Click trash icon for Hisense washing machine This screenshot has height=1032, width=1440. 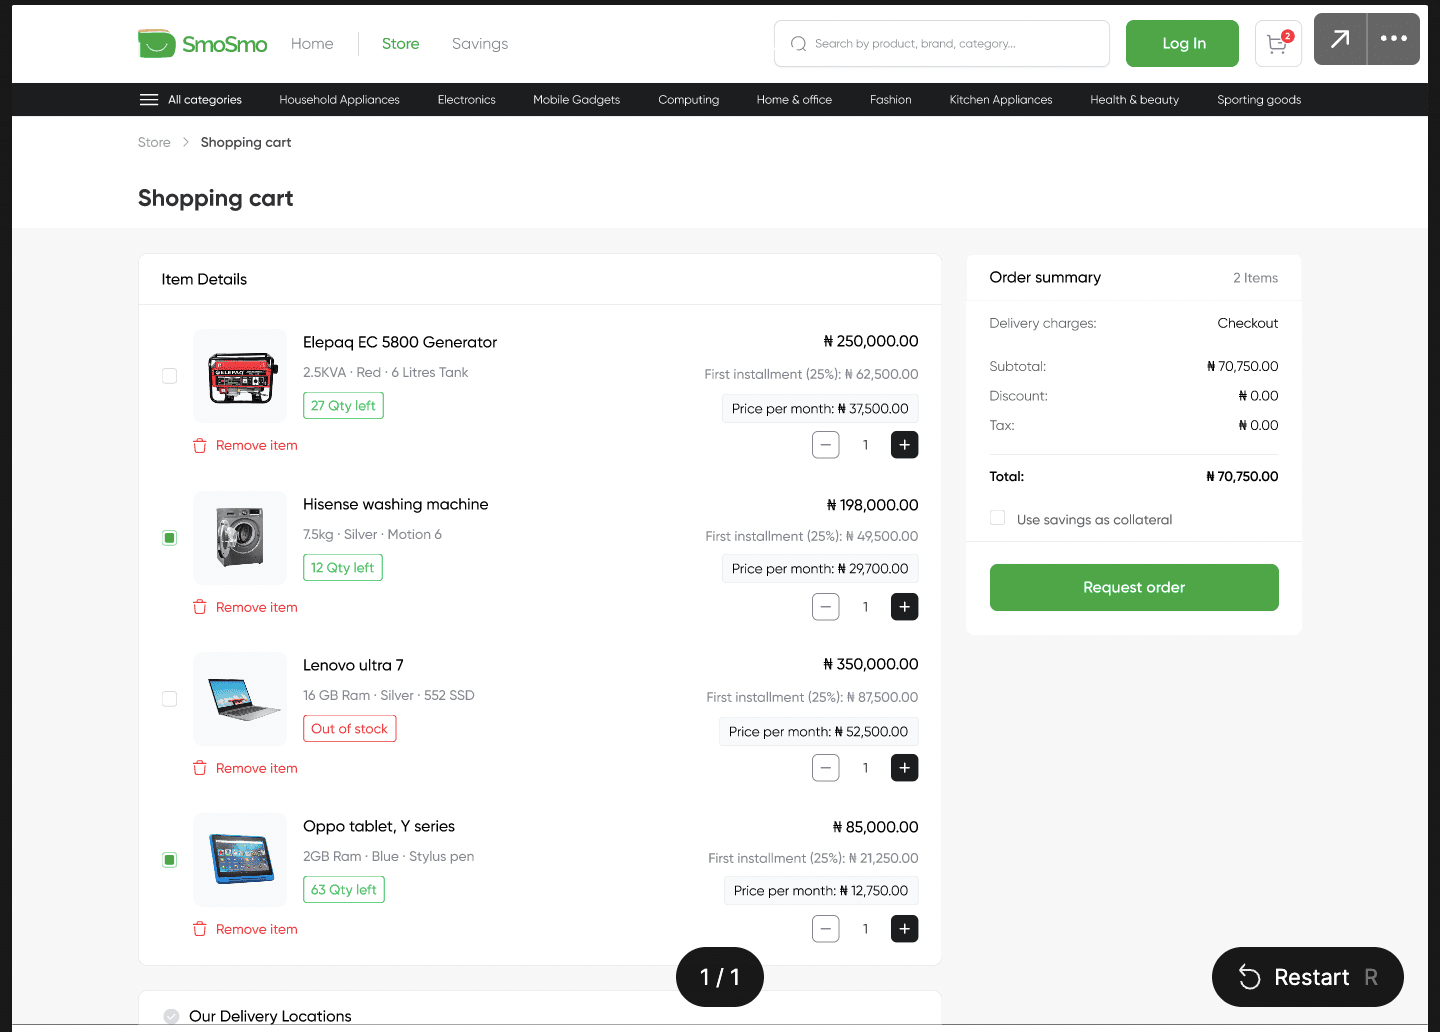(200, 607)
